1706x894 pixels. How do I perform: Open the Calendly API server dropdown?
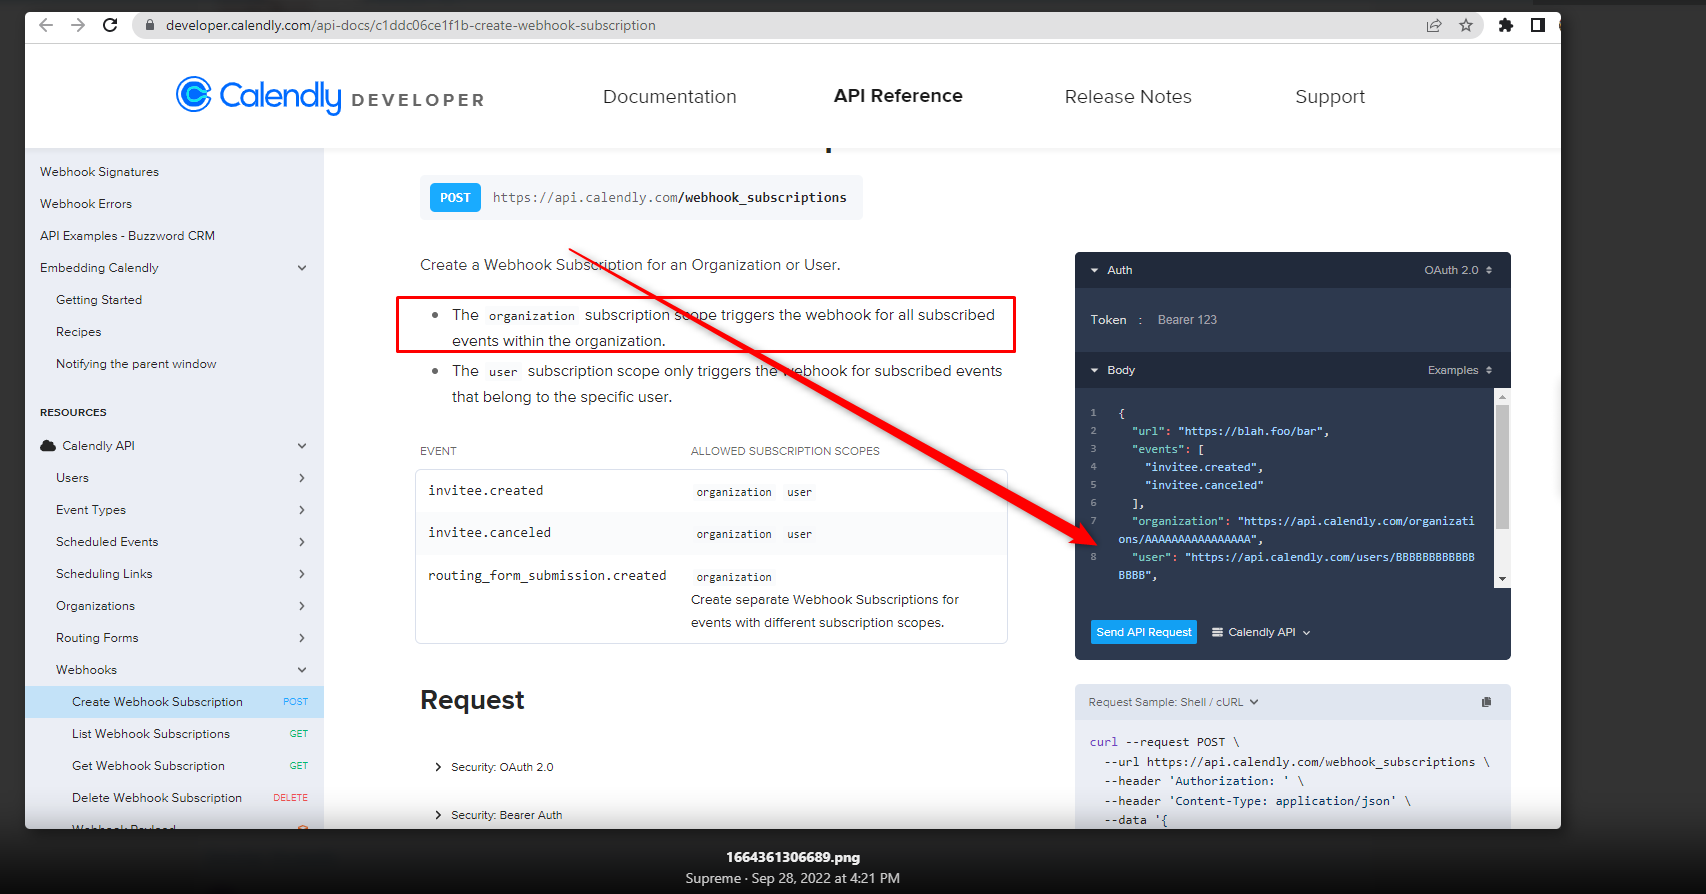point(1261,632)
